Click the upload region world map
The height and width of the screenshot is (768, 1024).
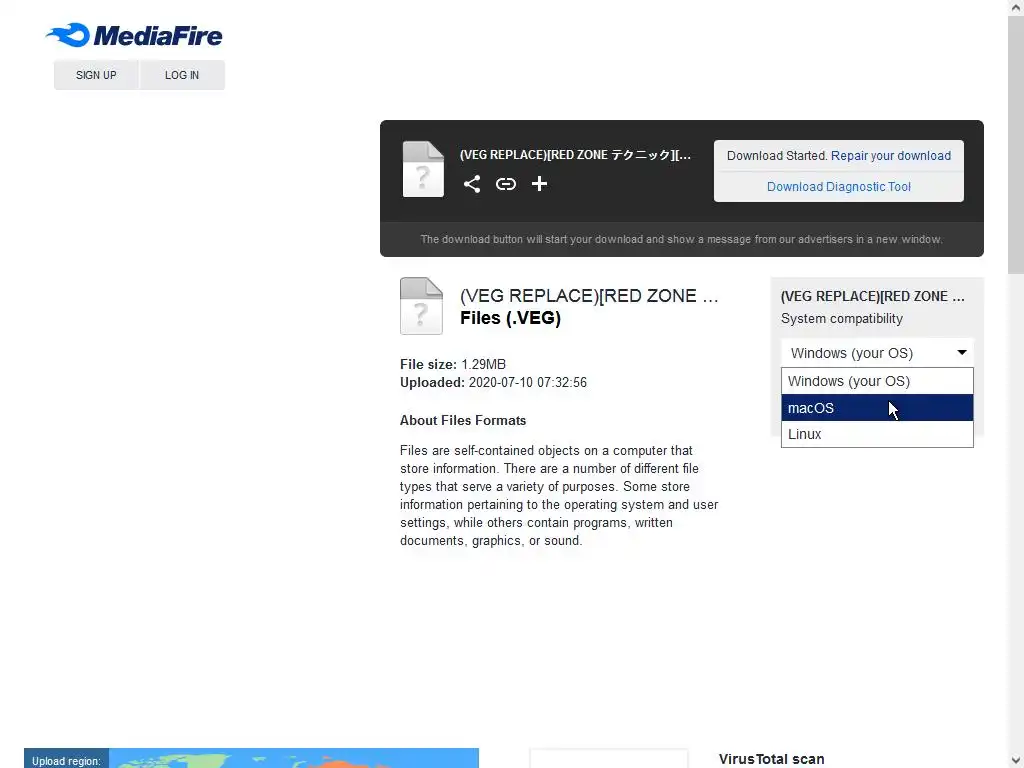click(294, 758)
